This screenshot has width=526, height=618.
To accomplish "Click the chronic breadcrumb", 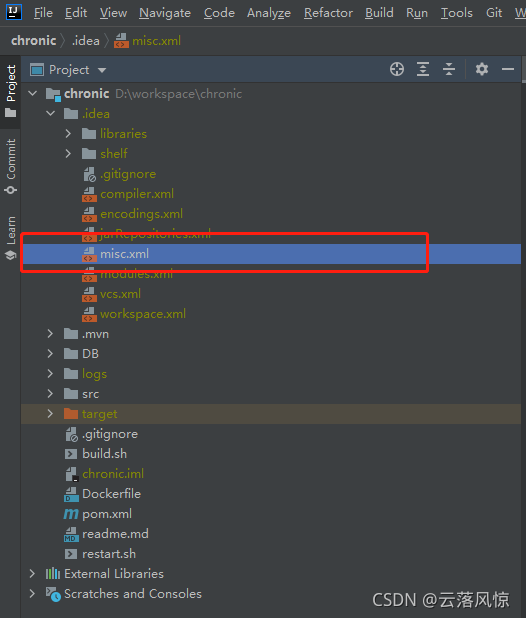I will click(x=33, y=41).
